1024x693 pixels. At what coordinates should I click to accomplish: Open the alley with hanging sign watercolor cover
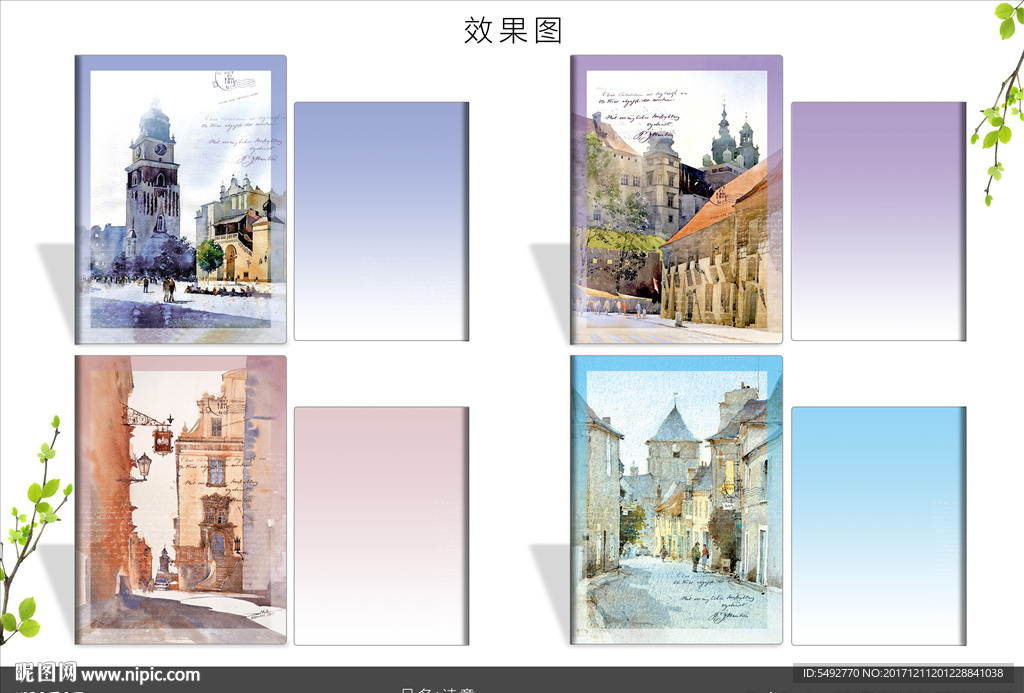pos(181,500)
